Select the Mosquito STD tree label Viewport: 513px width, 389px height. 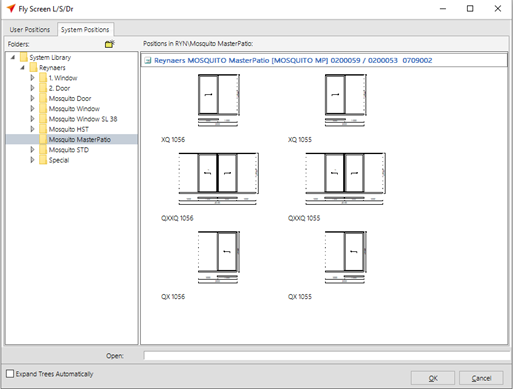(69, 150)
